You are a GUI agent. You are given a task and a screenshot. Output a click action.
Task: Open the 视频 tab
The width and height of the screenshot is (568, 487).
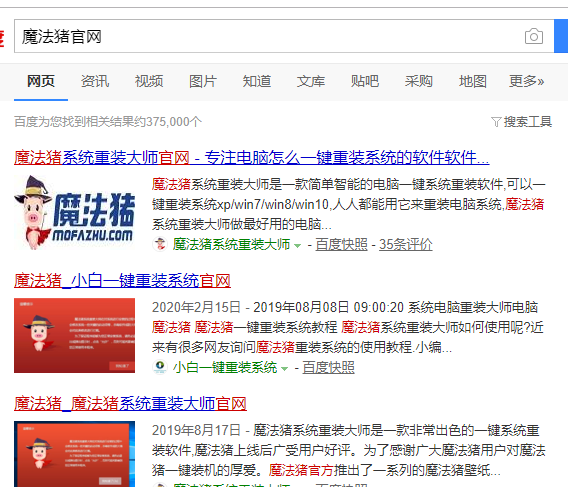[149, 81]
